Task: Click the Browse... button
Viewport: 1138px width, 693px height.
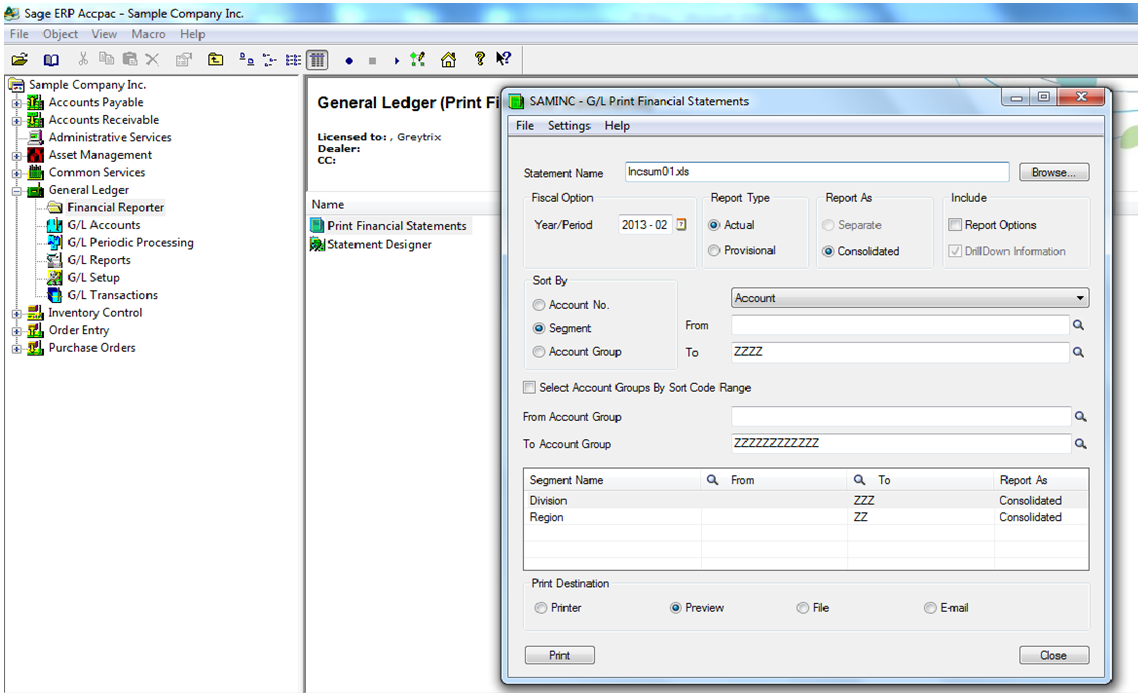Action: [1054, 172]
